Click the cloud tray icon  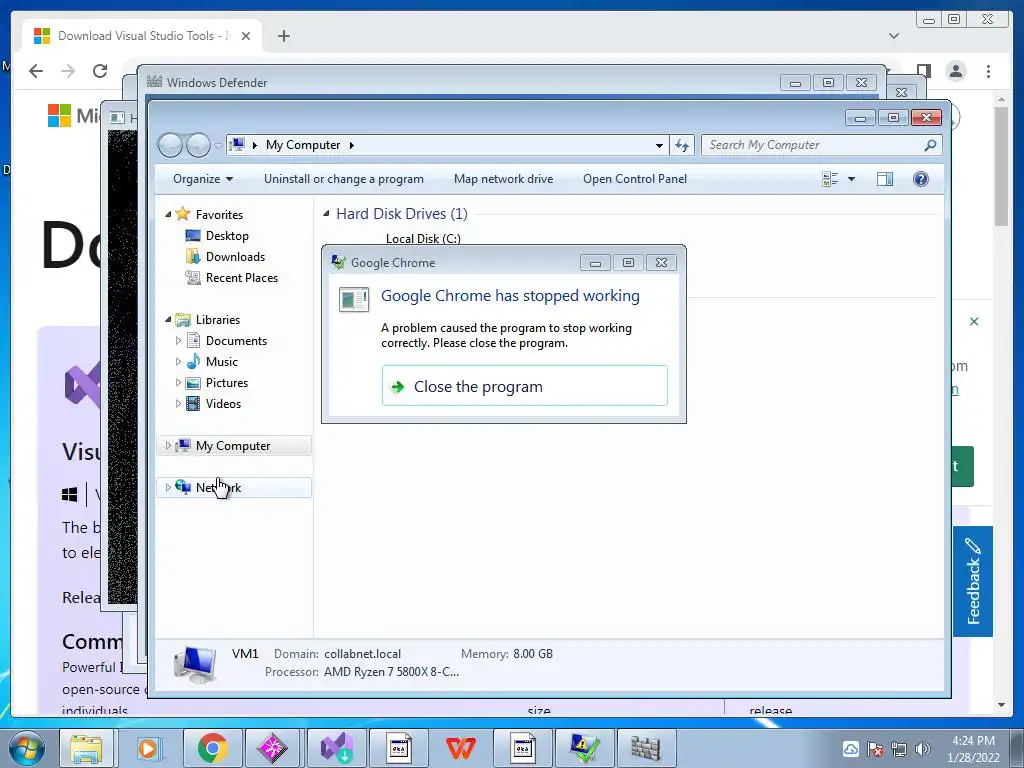(x=850, y=749)
